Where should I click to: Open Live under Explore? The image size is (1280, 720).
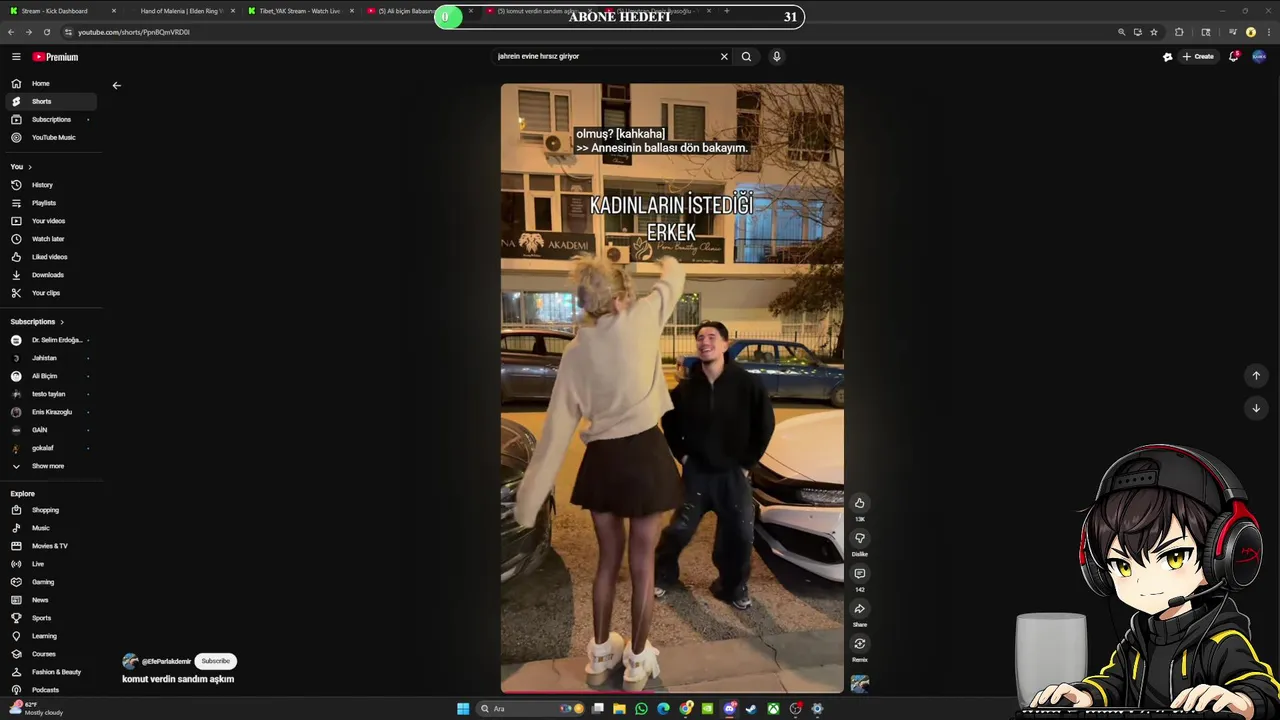[50, 564]
